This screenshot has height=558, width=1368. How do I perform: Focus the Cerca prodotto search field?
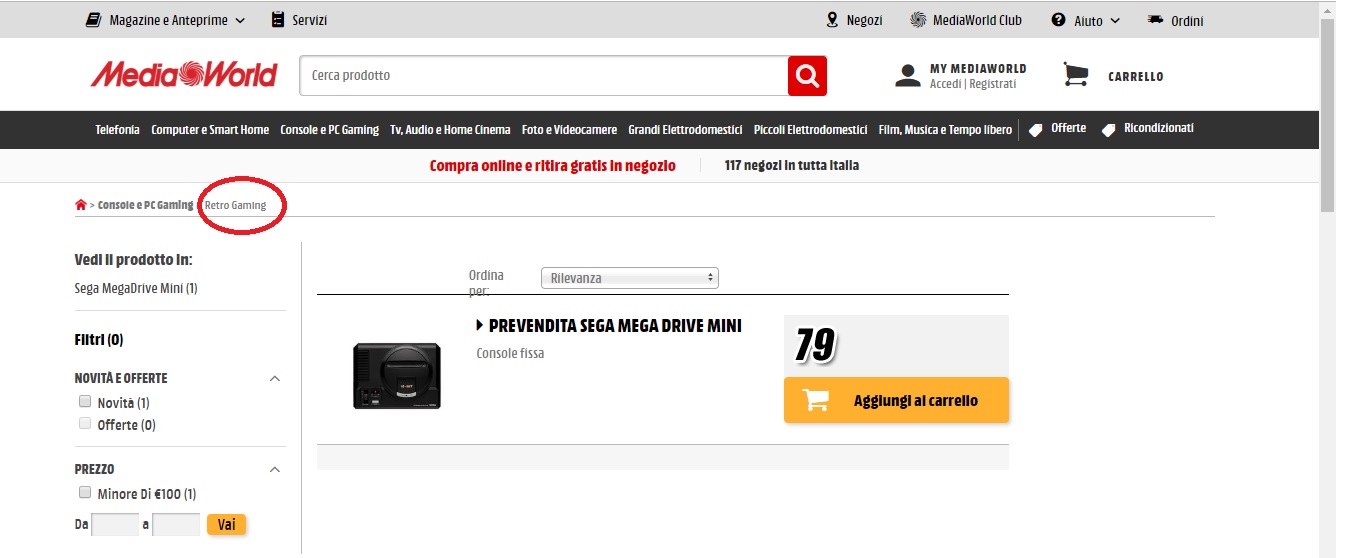coord(543,75)
